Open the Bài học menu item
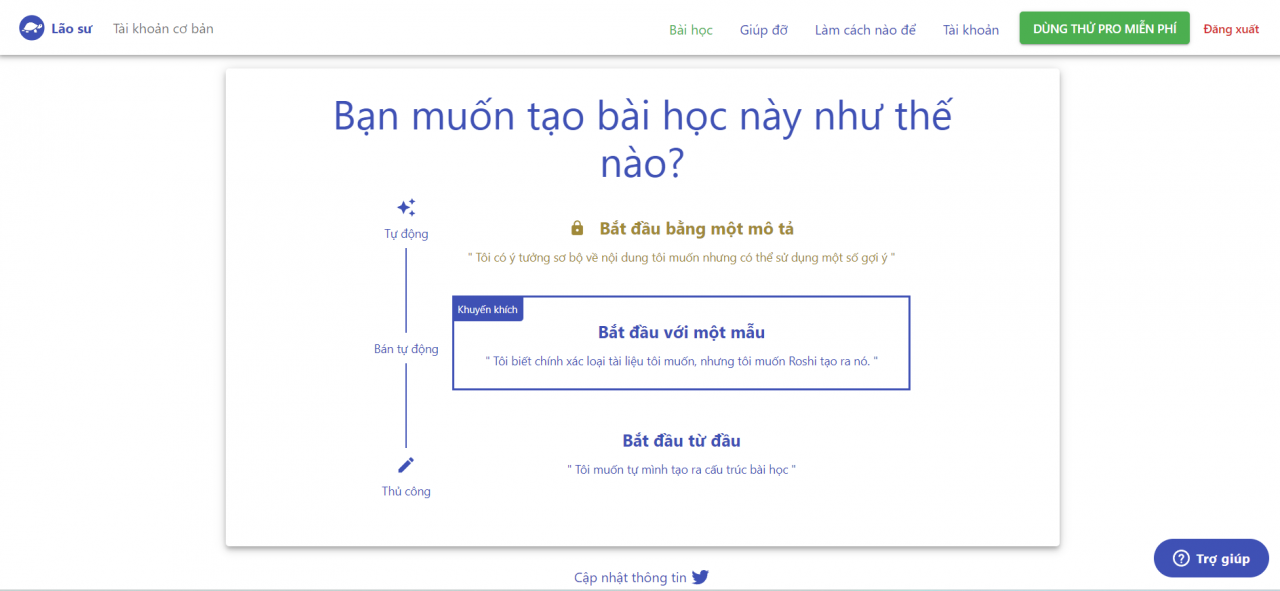The height and width of the screenshot is (591, 1280). tap(691, 30)
